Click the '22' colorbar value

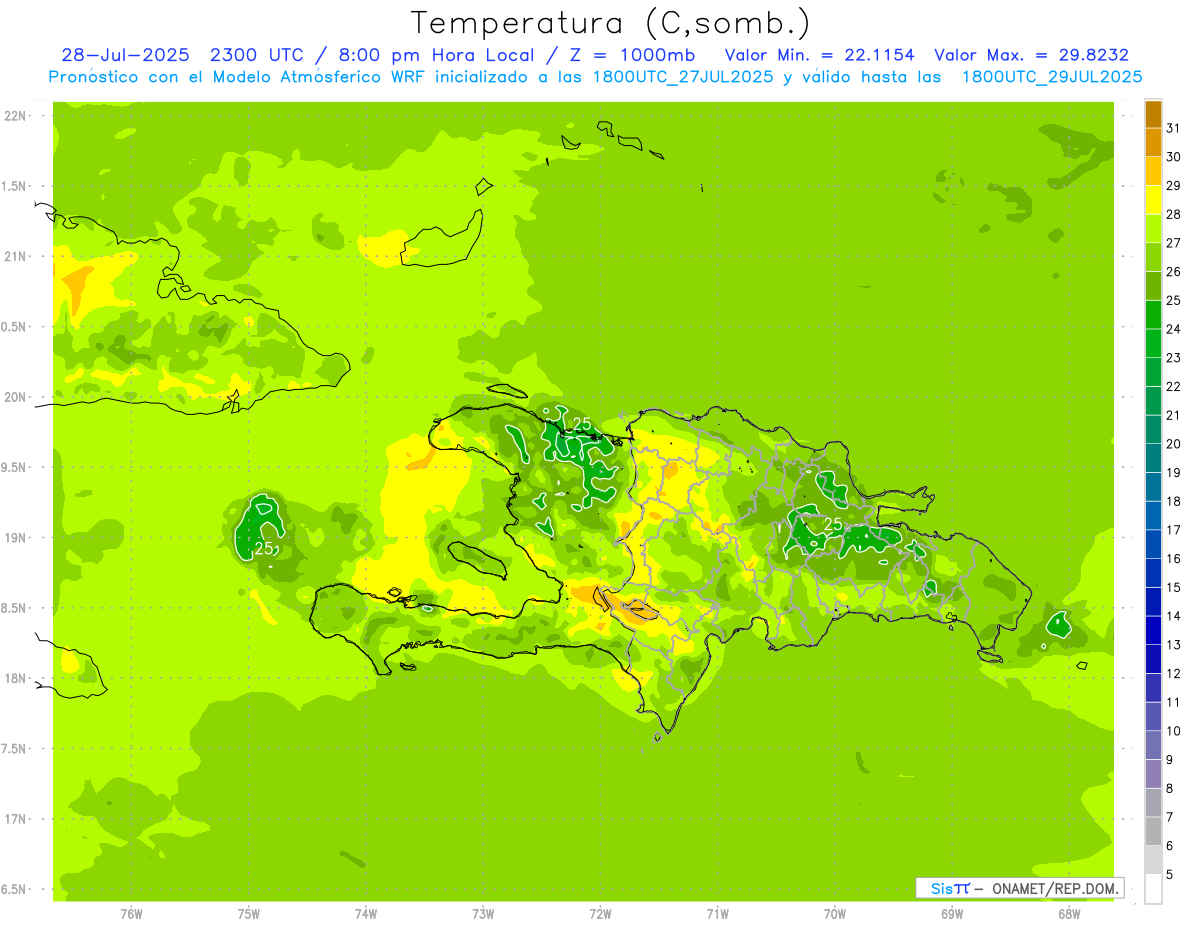(x=1173, y=386)
